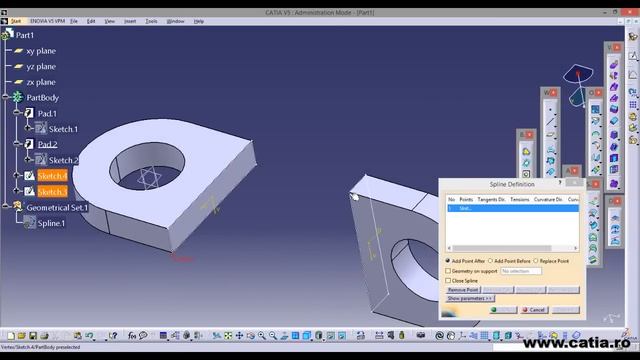
Task: Open the ENOVIA V5 VPM menu
Action: pos(47,21)
